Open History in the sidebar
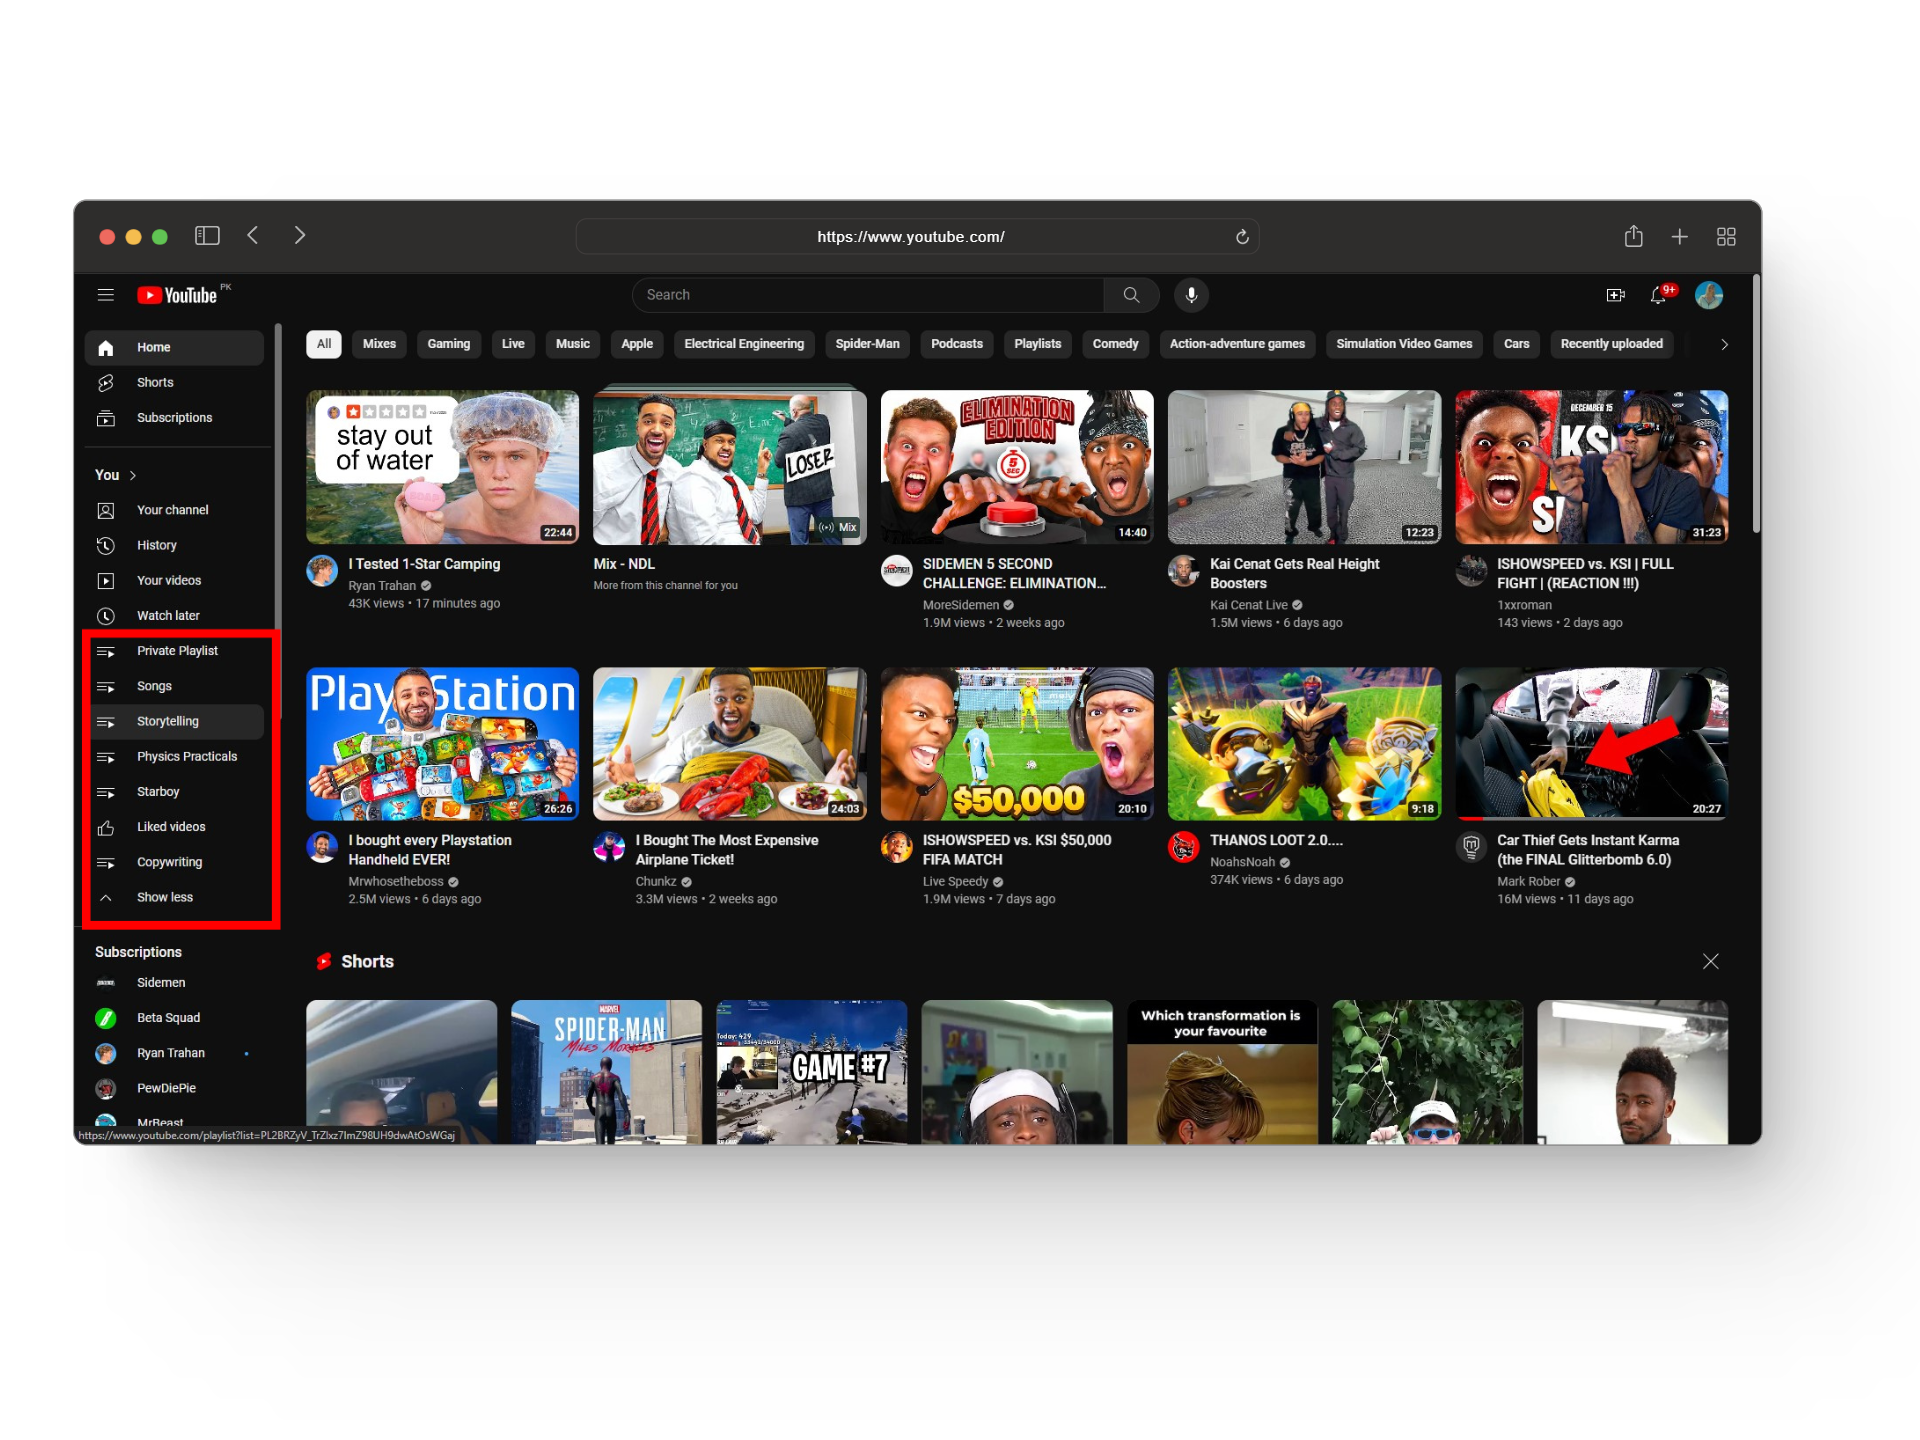 click(x=156, y=545)
